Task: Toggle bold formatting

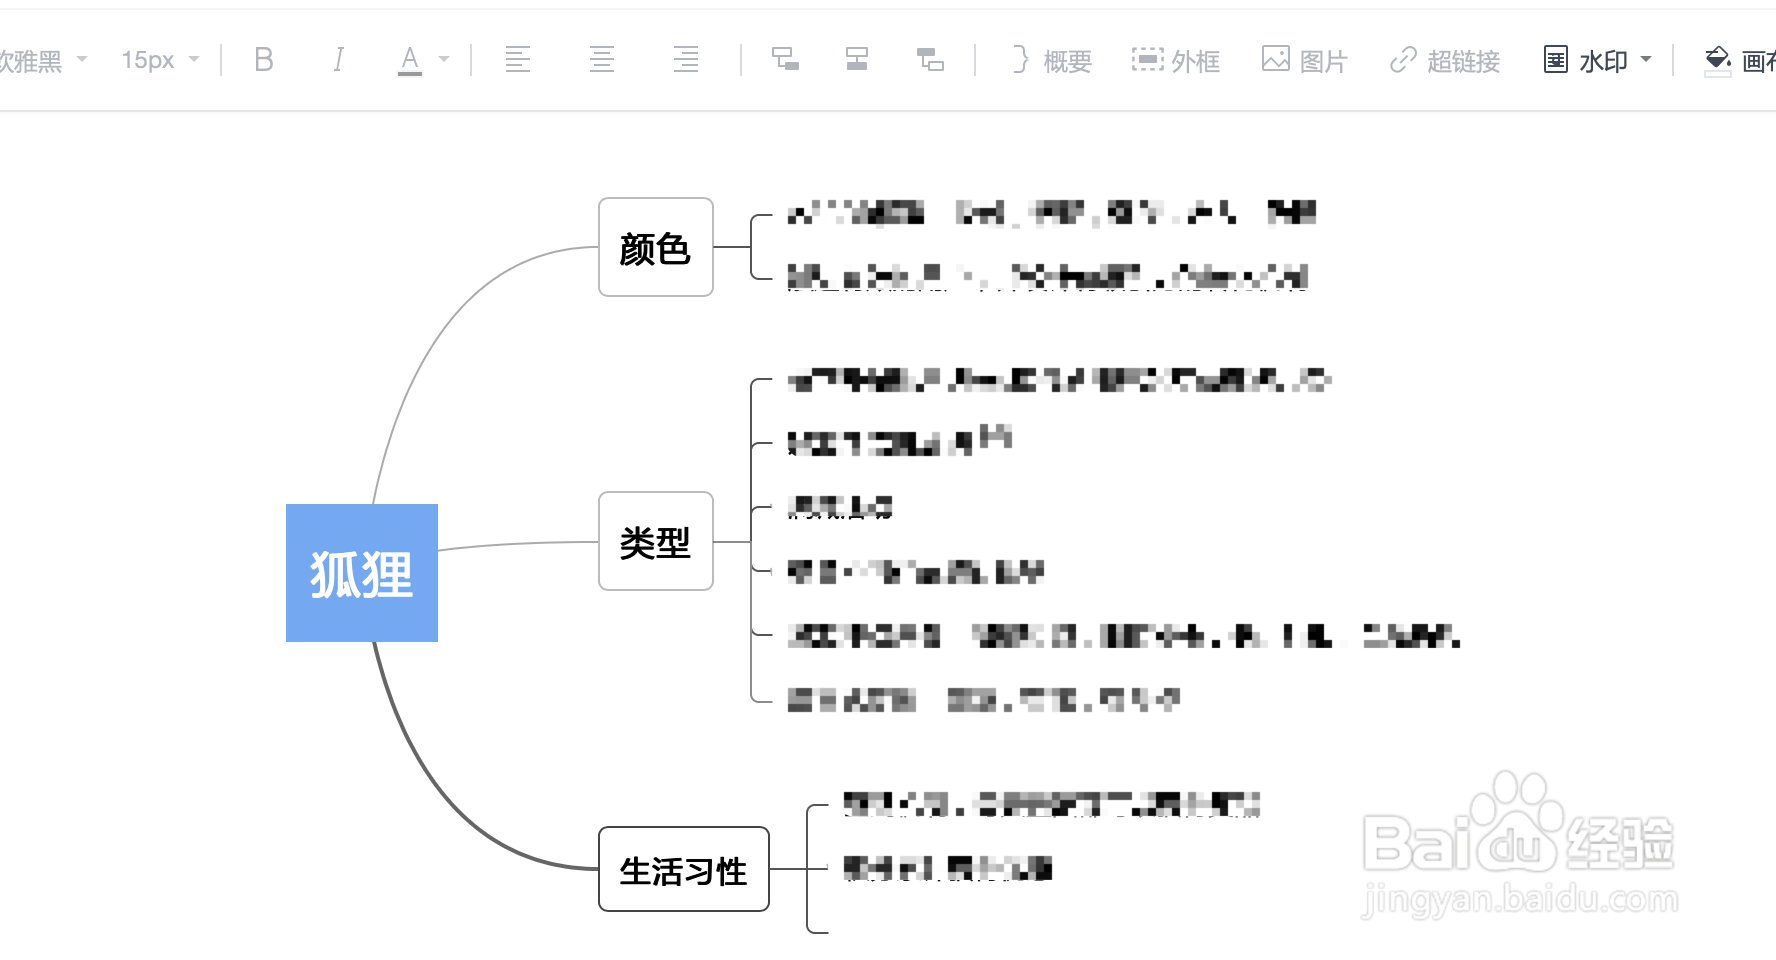Action: [263, 60]
